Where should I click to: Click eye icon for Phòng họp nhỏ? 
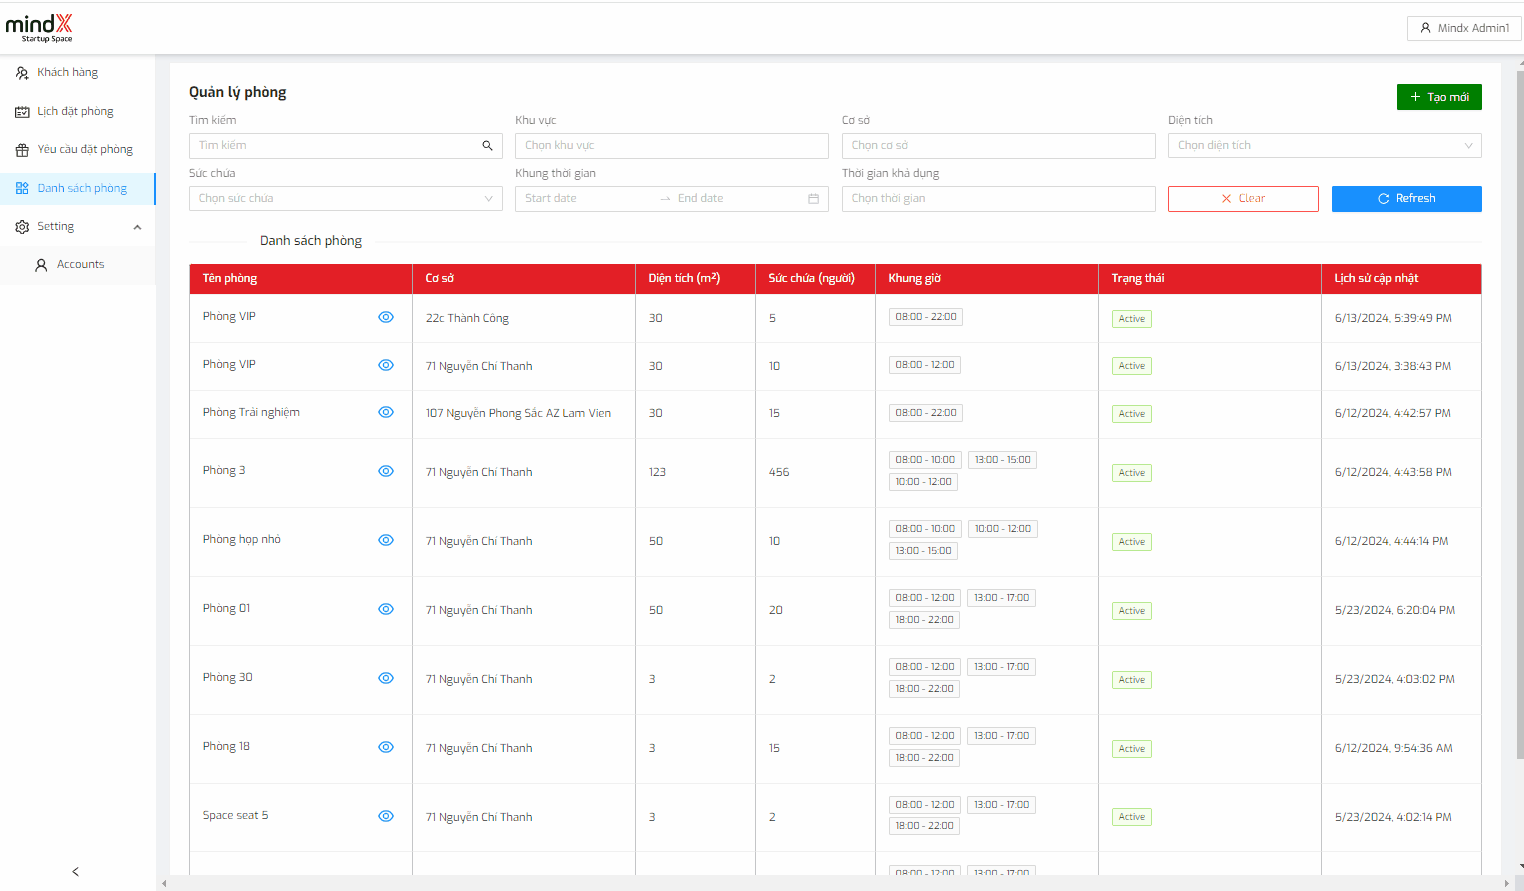click(386, 540)
